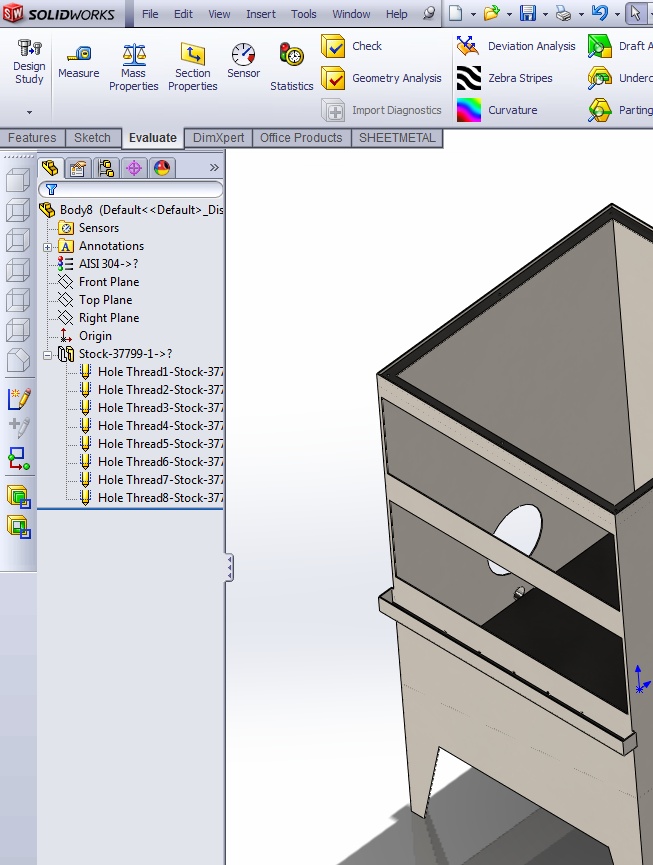Pin the menu bar with pushpin
The height and width of the screenshot is (865, 653).
point(429,13)
